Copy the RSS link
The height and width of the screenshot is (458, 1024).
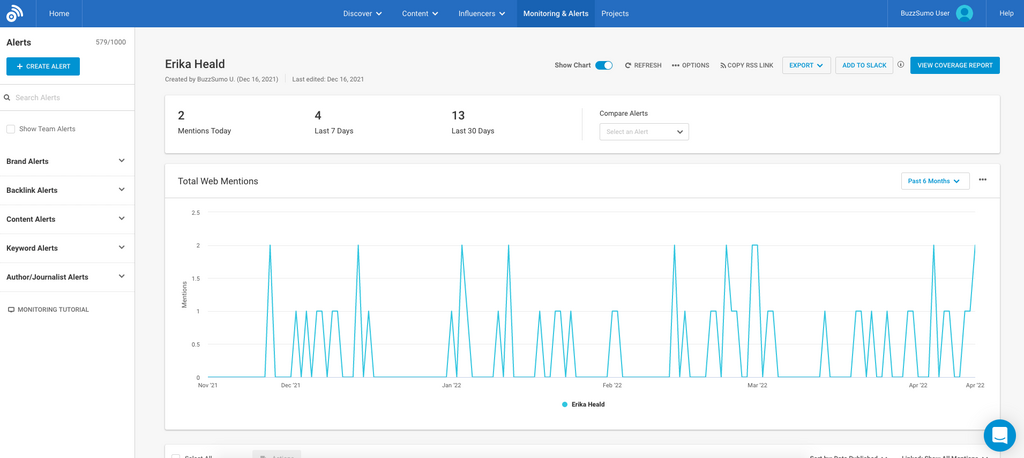click(746, 65)
